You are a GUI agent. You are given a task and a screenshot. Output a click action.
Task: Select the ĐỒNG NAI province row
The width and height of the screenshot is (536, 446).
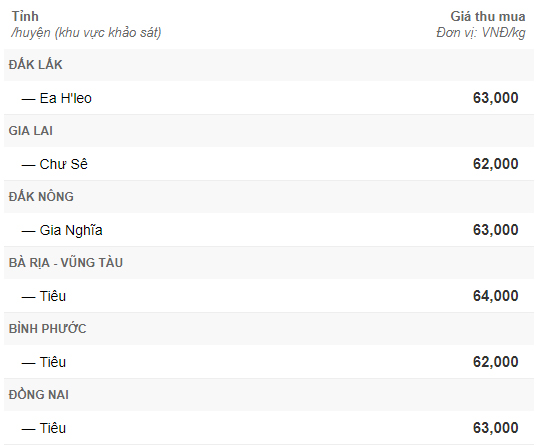(x=269, y=395)
